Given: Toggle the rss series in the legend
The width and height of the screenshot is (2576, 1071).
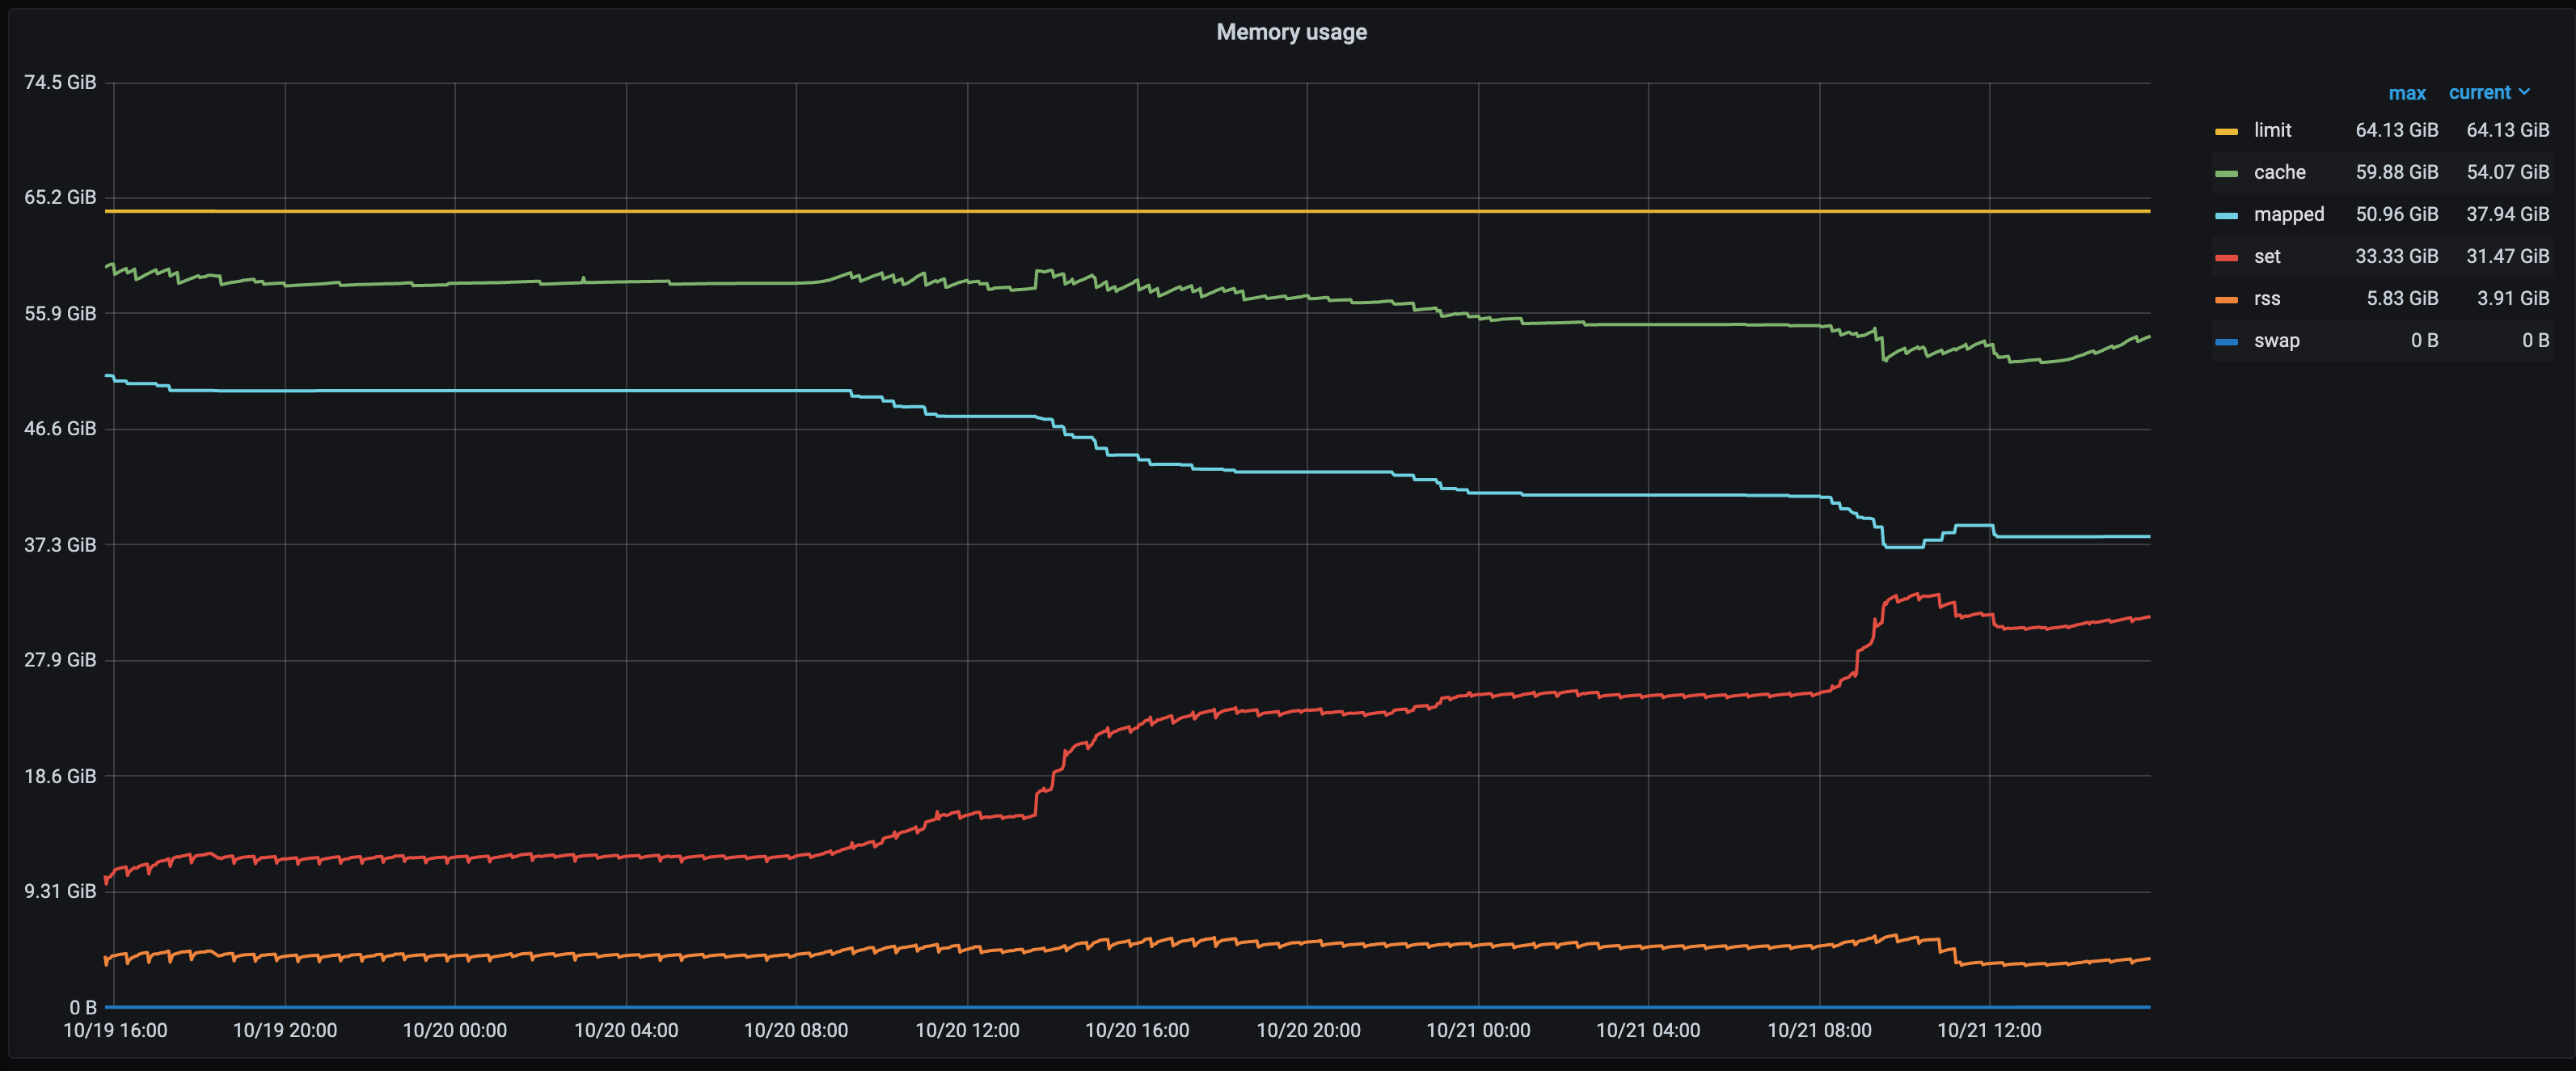Looking at the screenshot, I should [2268, 298].
